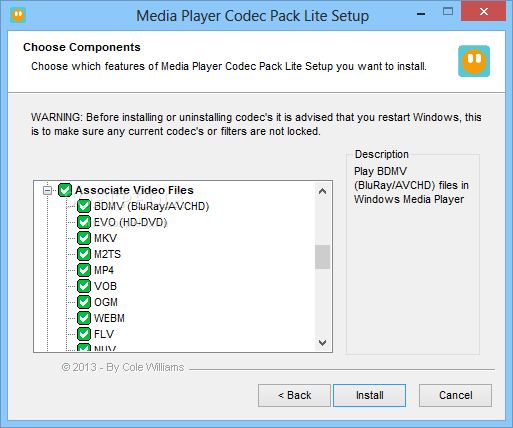Select the MKV tree row label
Viewport: 513px width, 428px height.
[106, 238]
